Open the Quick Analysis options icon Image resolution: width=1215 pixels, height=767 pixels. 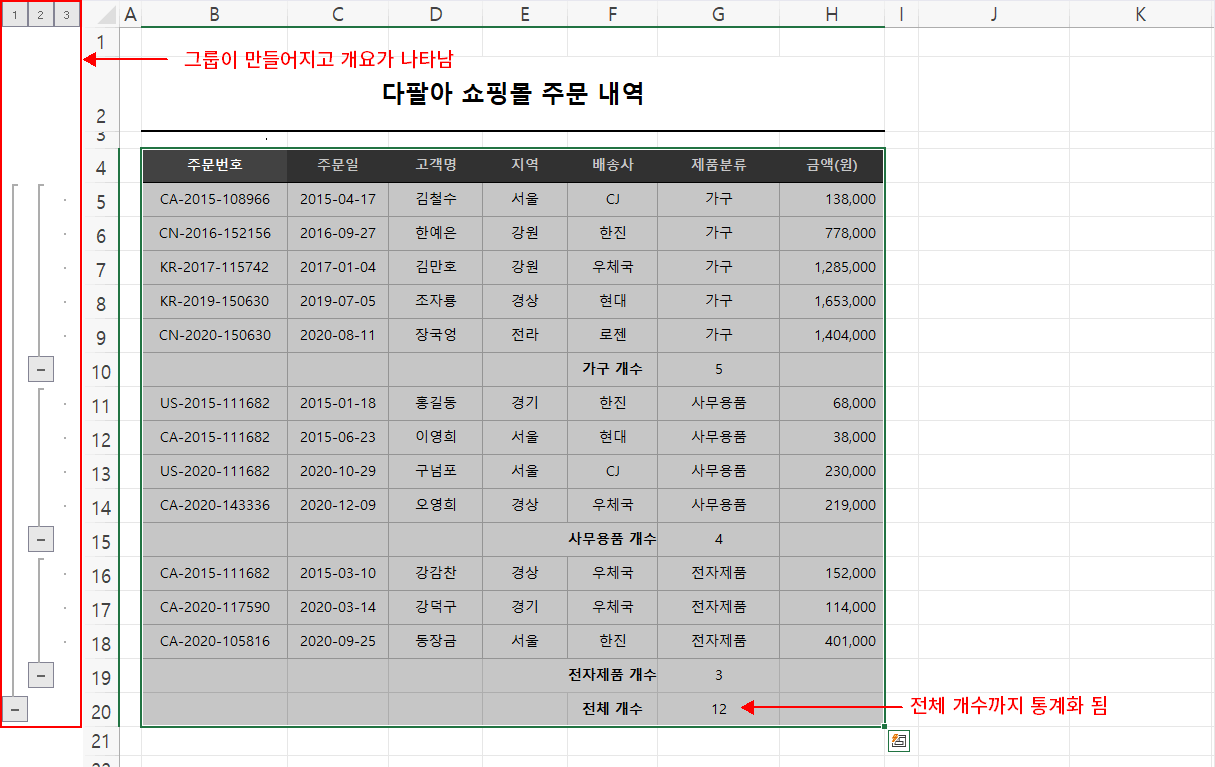tap(899, 740)
